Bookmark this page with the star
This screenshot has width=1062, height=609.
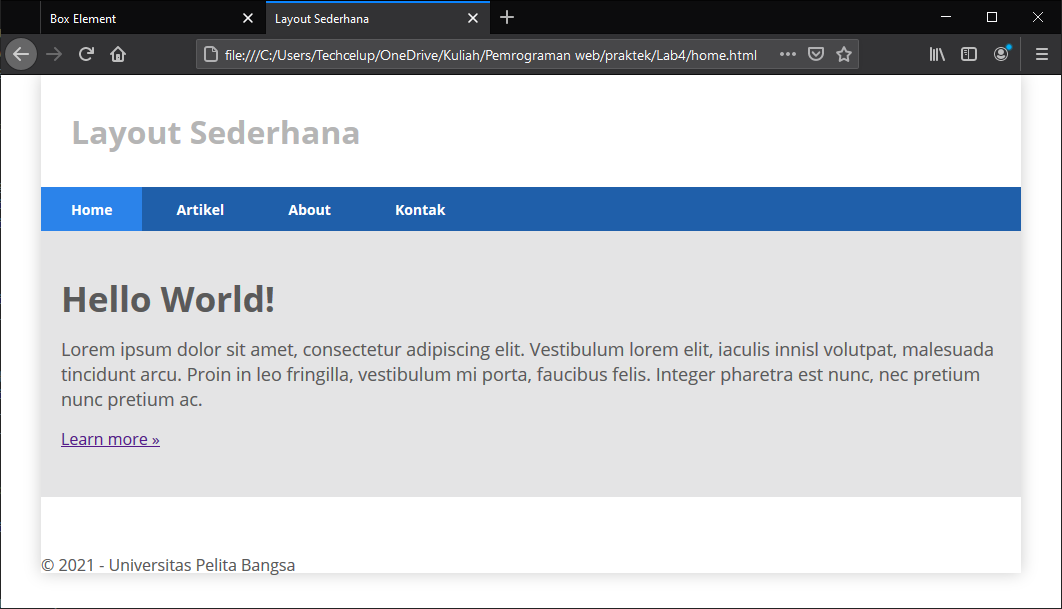[x=845, y=54]
